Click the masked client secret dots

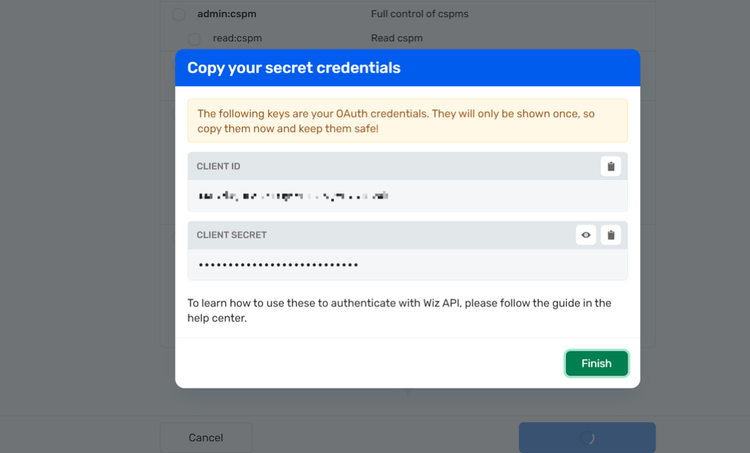[278, 265]
